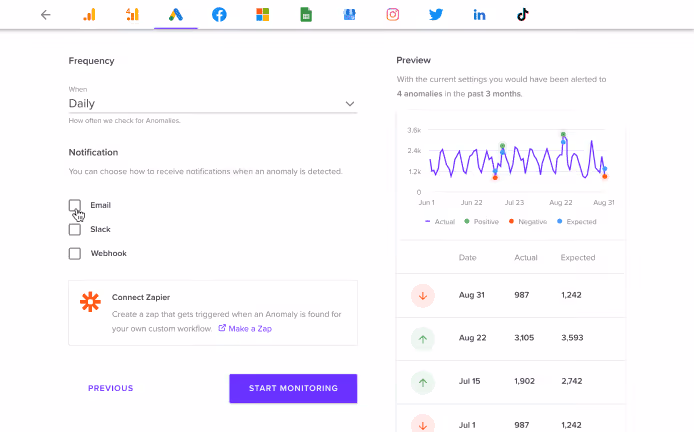Image resolution: width=694 pixels, height=432 pixels.
Task: Open the Google Business Profile tab
Action: (349, 15)
